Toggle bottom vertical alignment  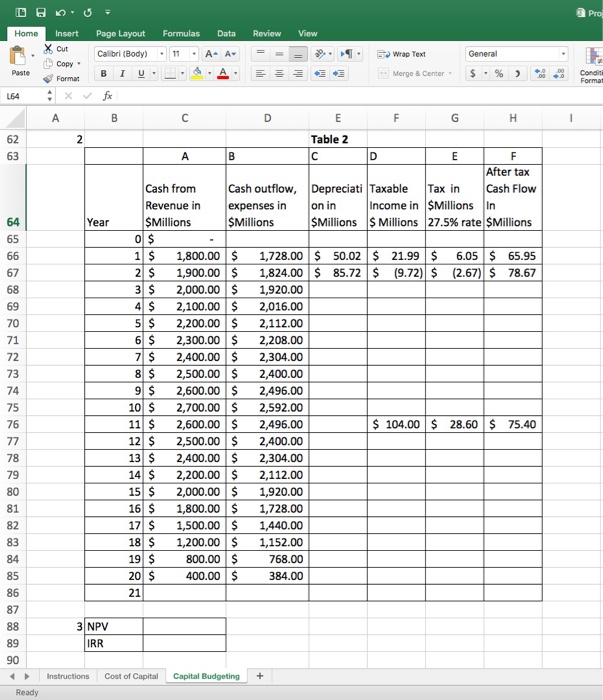[298, 54]
